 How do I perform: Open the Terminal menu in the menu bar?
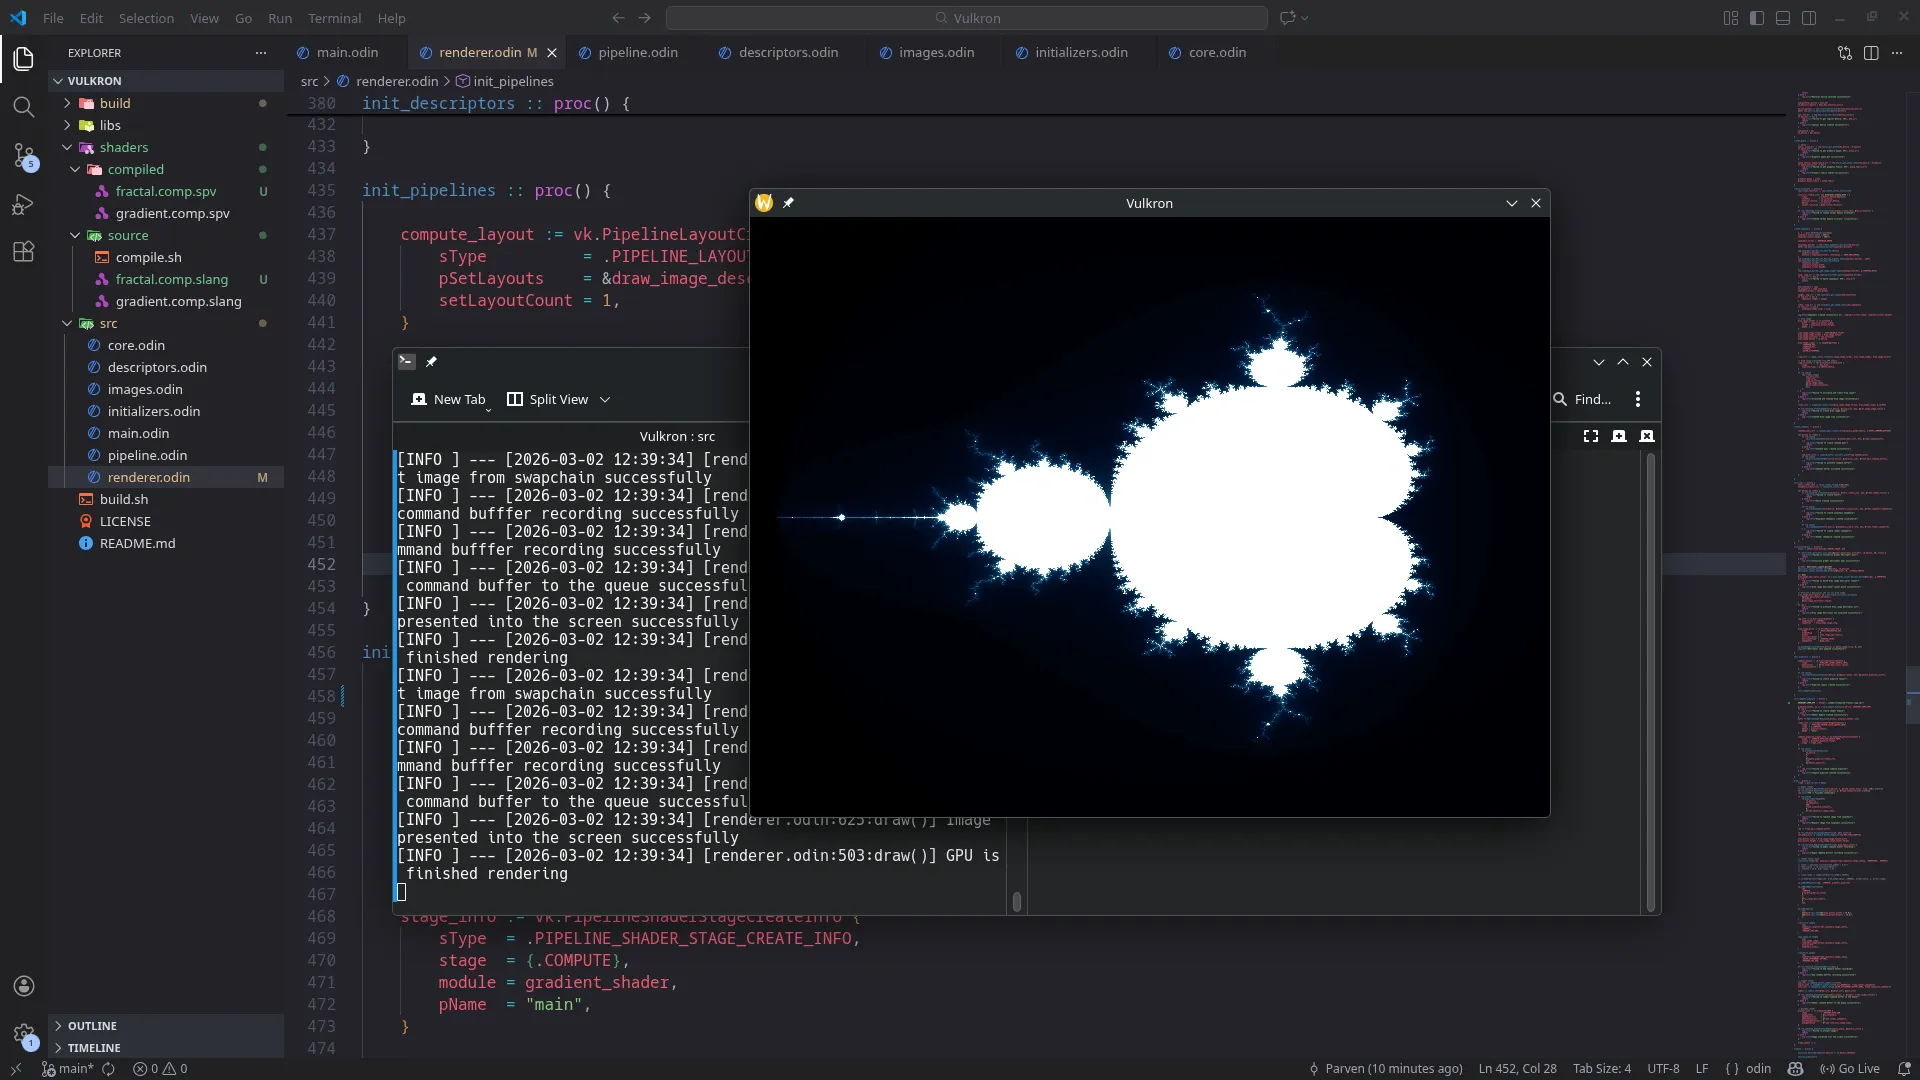(335, 18)
